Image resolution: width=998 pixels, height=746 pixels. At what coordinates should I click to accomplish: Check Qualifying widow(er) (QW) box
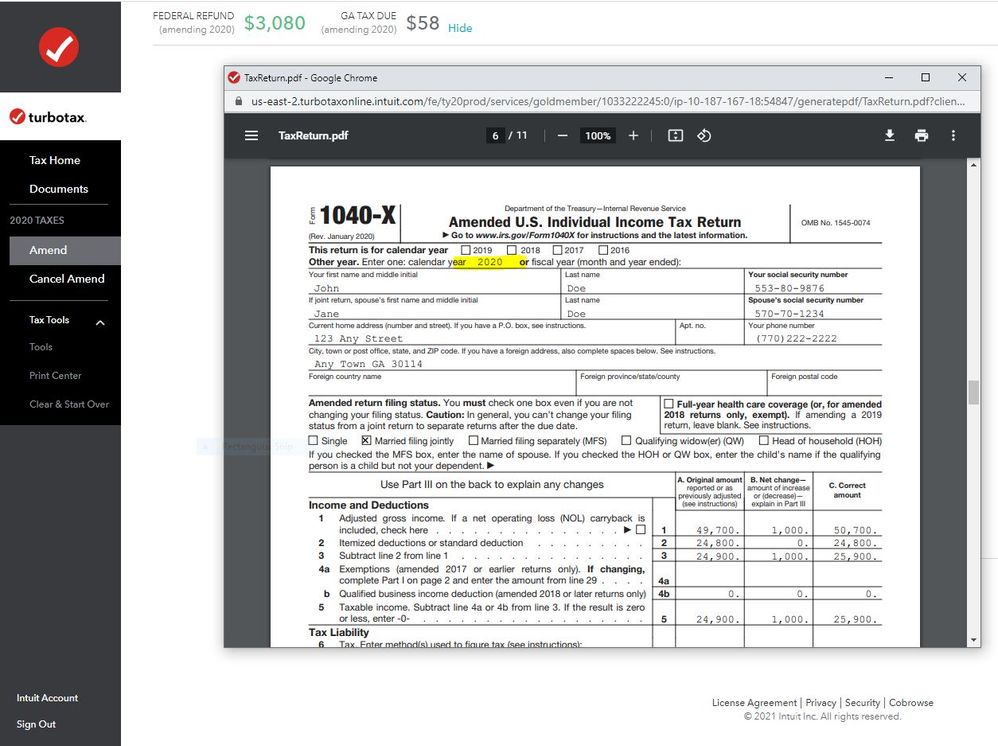tap(626, 440)
